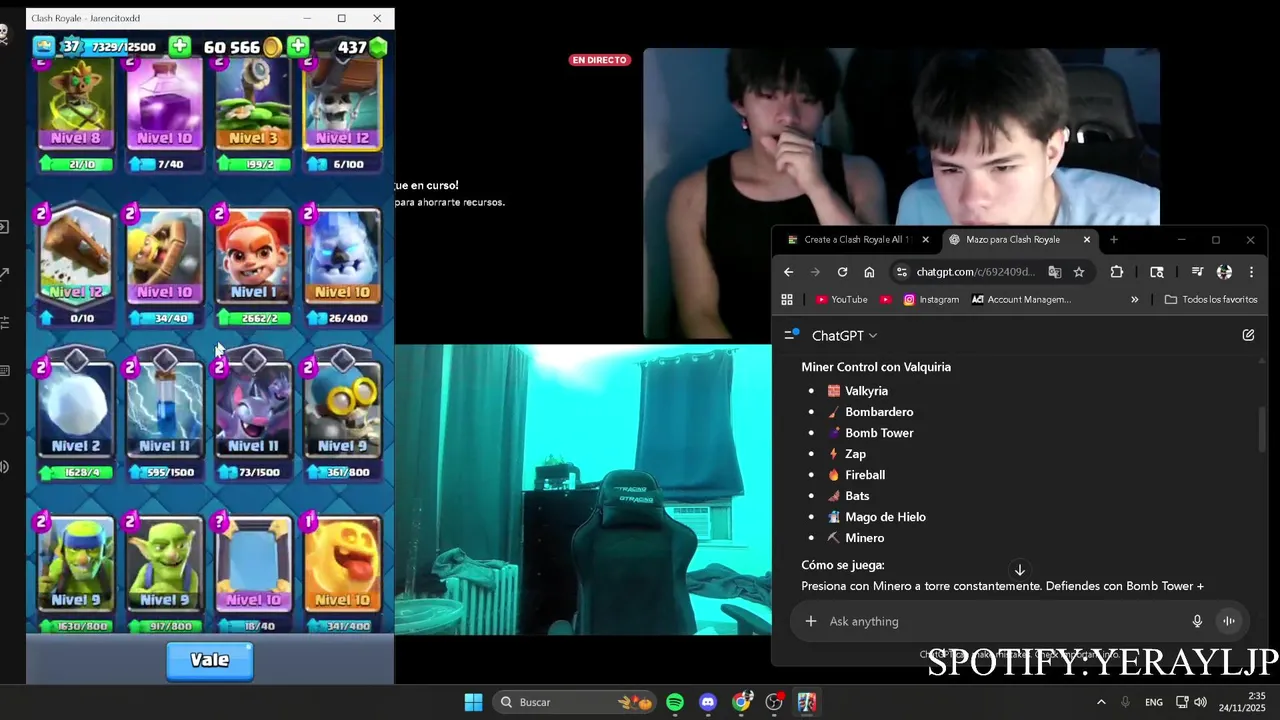1280x720 pixels.
Task: Click the Vale button
Action: [210, 660]
